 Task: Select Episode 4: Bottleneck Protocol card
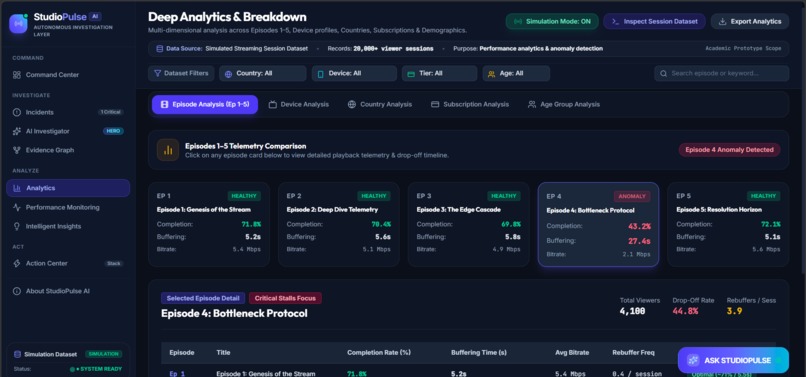[598, 224]
